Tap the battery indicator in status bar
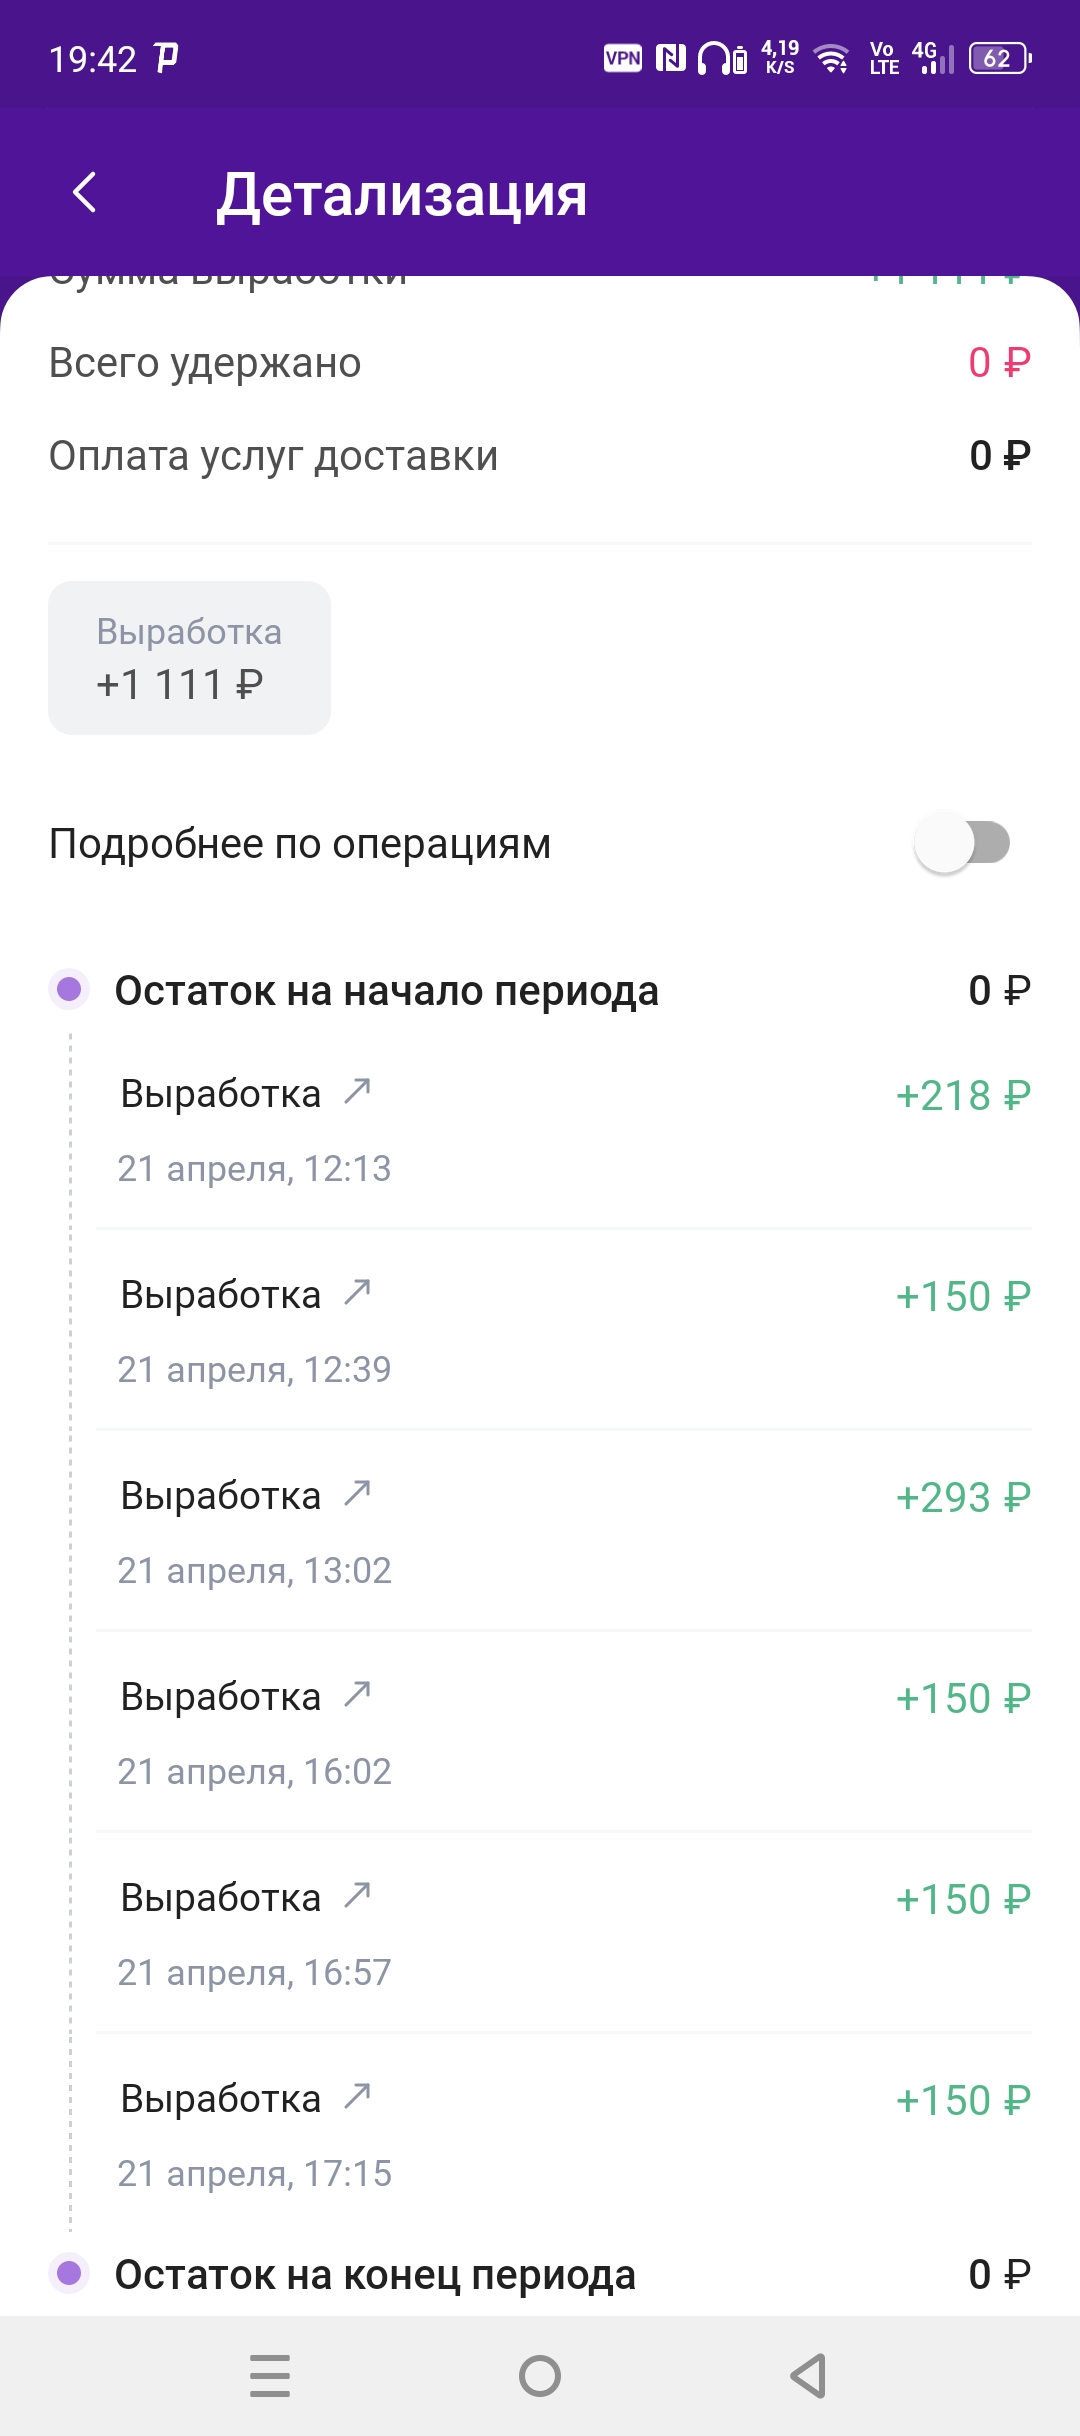 pyautogui.click(x=1000, y=58)
